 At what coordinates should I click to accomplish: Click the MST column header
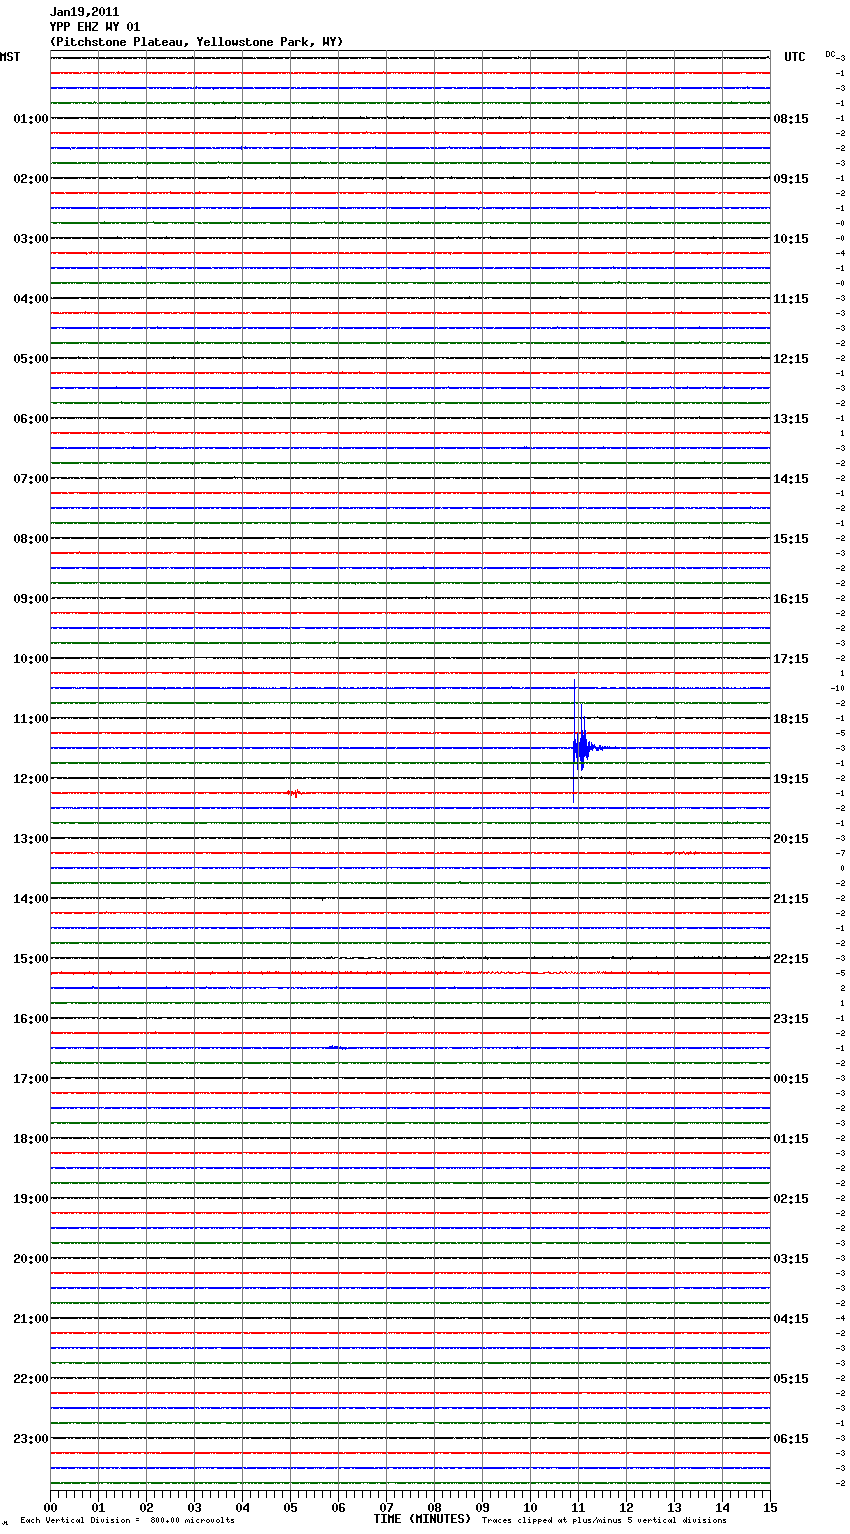pos(10,57)
